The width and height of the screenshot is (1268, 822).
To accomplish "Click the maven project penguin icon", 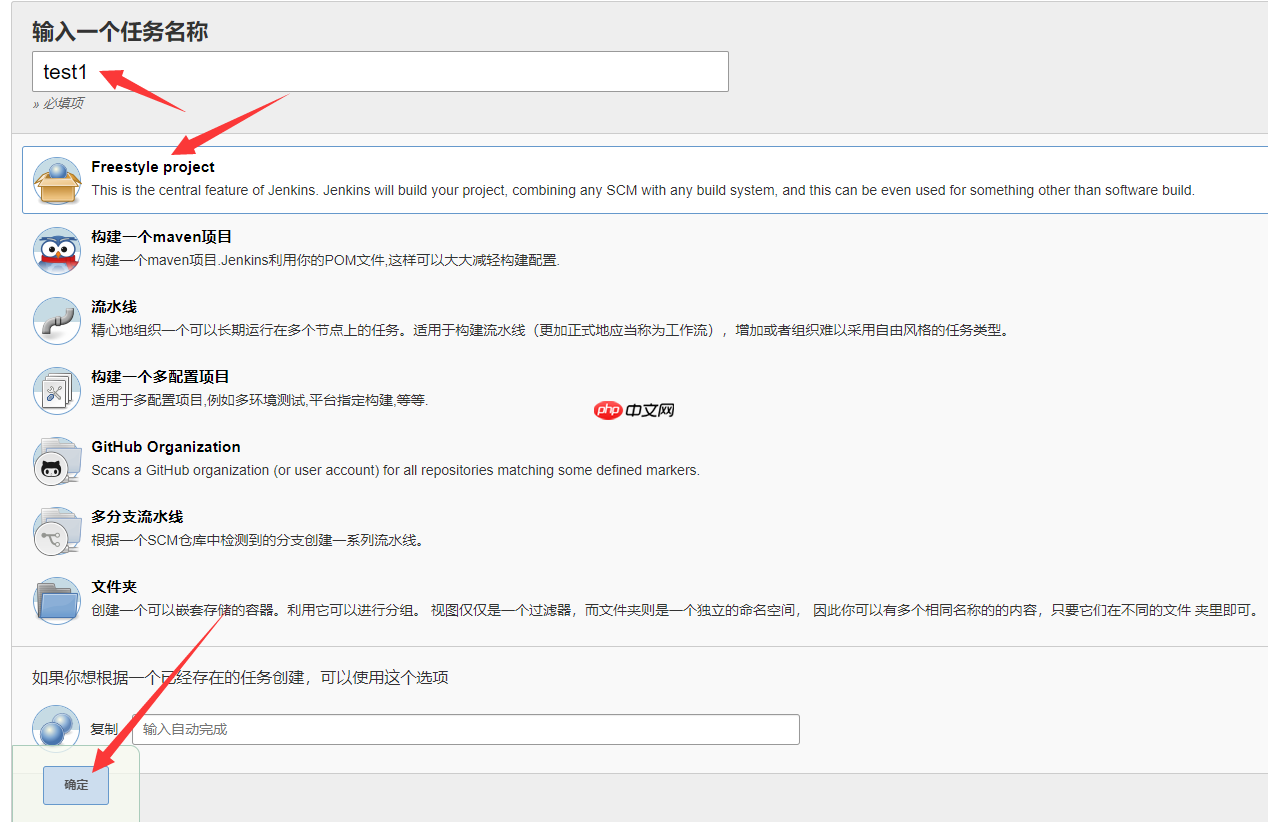I will (57, 250).
